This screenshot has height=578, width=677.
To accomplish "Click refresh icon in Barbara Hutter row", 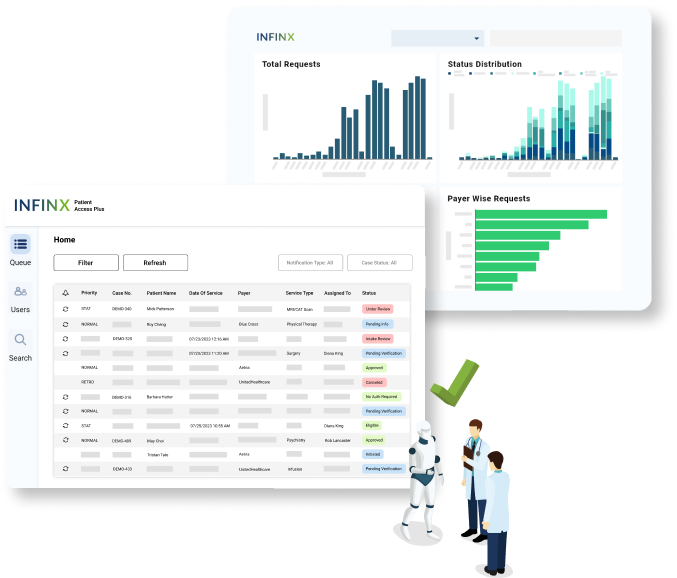I will 66,397.
